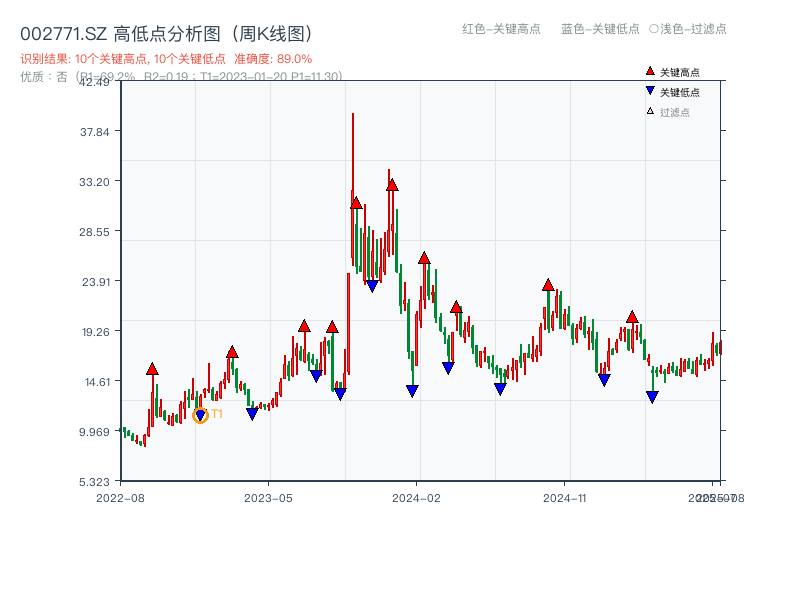Screen dimensions: 800x600
Task: Click the T1 label beside the orange circle
Action: pyautogui.click(x=216, y=417)
